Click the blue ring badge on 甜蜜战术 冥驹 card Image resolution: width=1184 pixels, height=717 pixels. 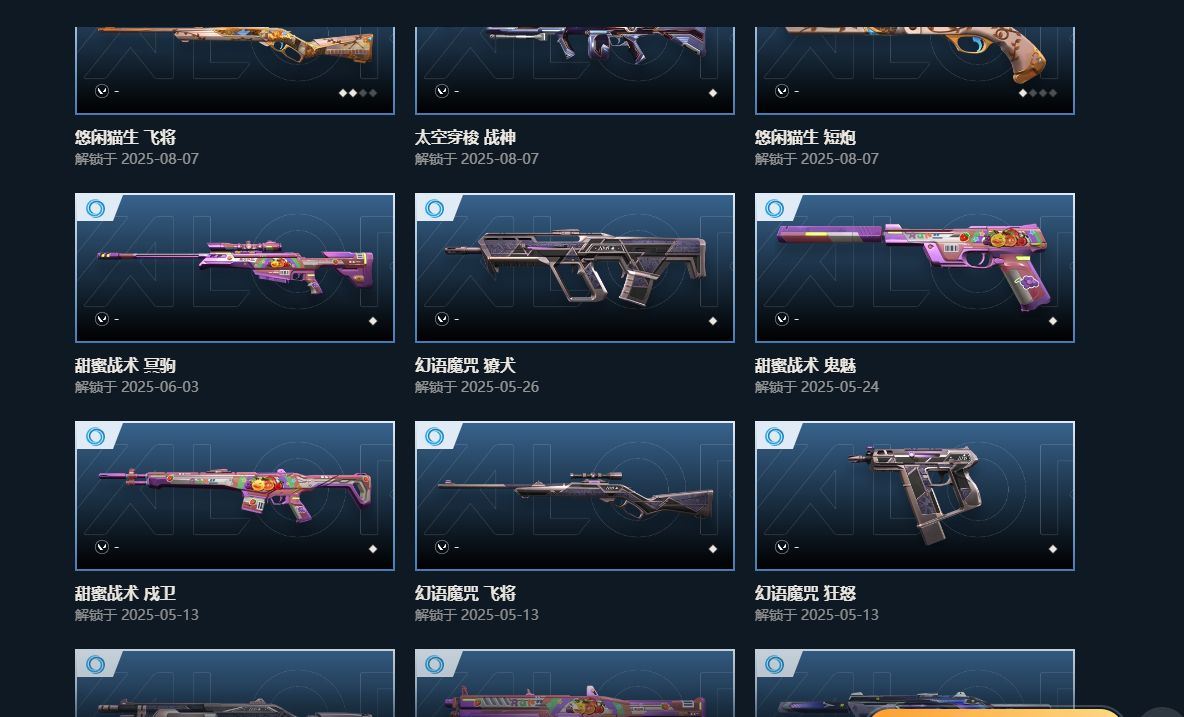[x=95, y=208]
